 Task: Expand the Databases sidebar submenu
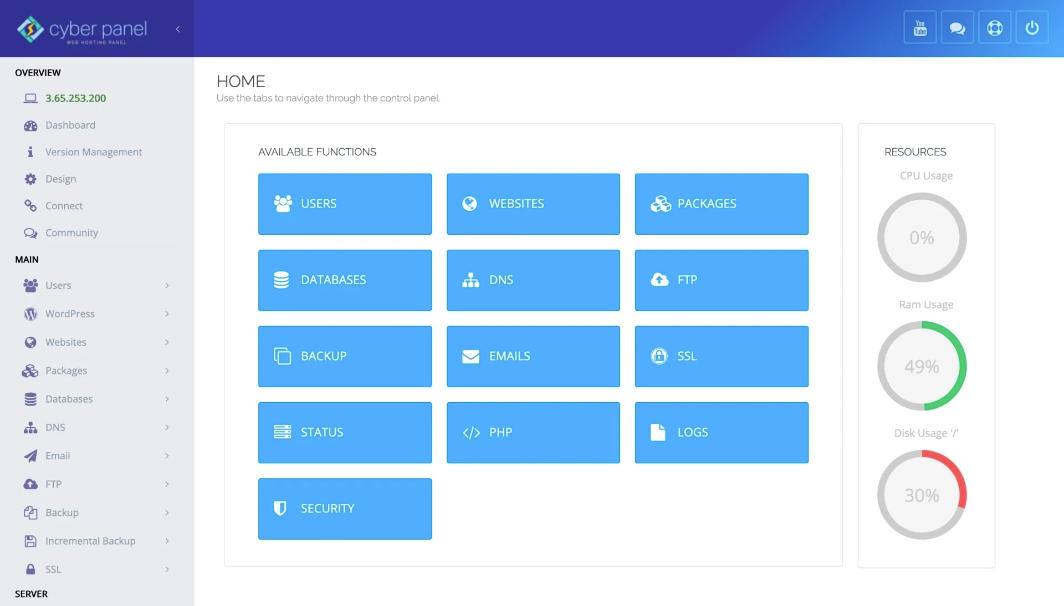pyautogui.click(x=95, y=399)
